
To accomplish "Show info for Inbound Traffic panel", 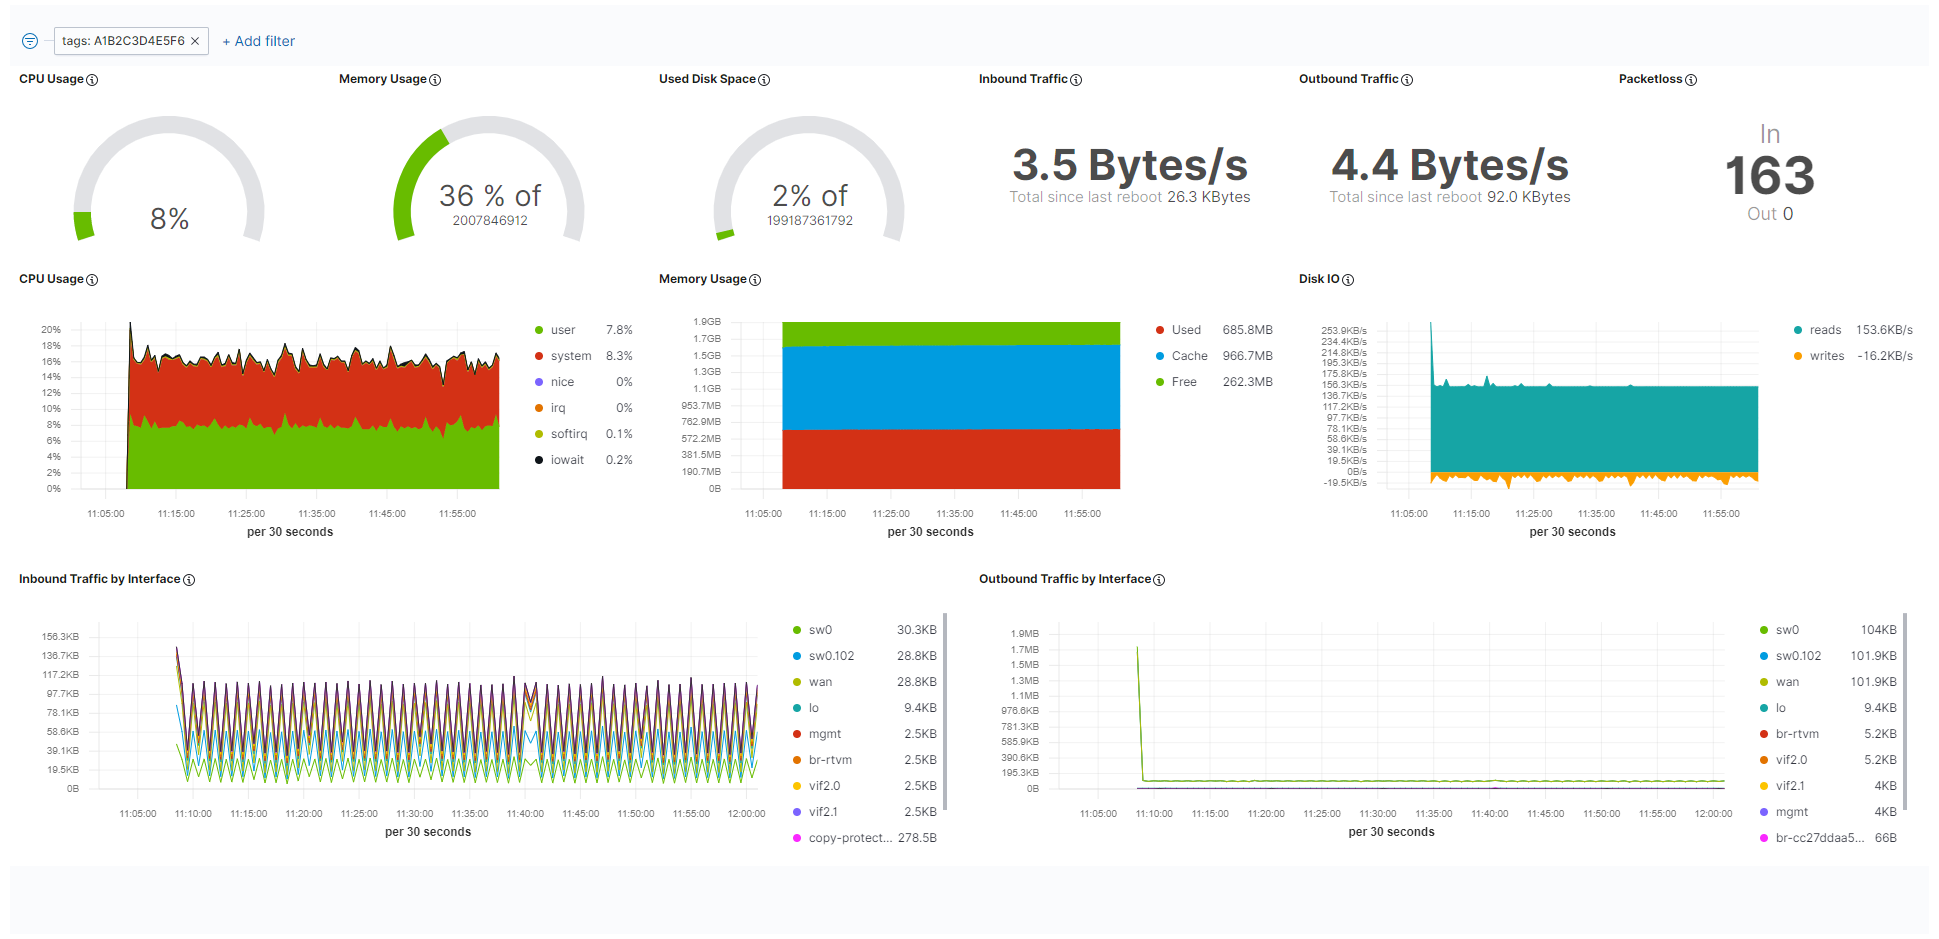I will [x=1076, y=80].
